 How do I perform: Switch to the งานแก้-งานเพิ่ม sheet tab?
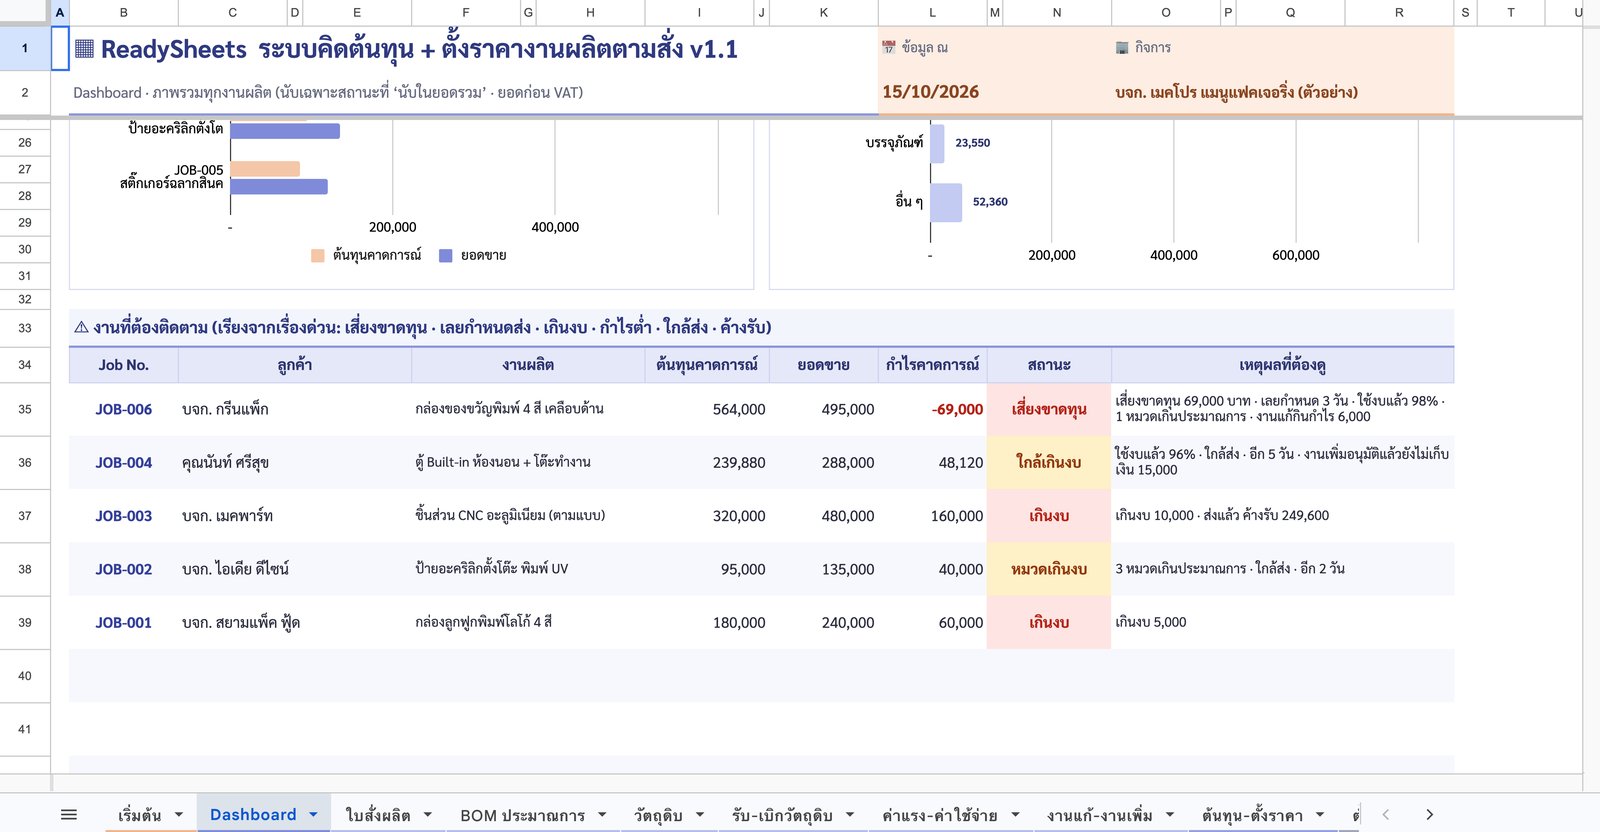coord(1099,815)
